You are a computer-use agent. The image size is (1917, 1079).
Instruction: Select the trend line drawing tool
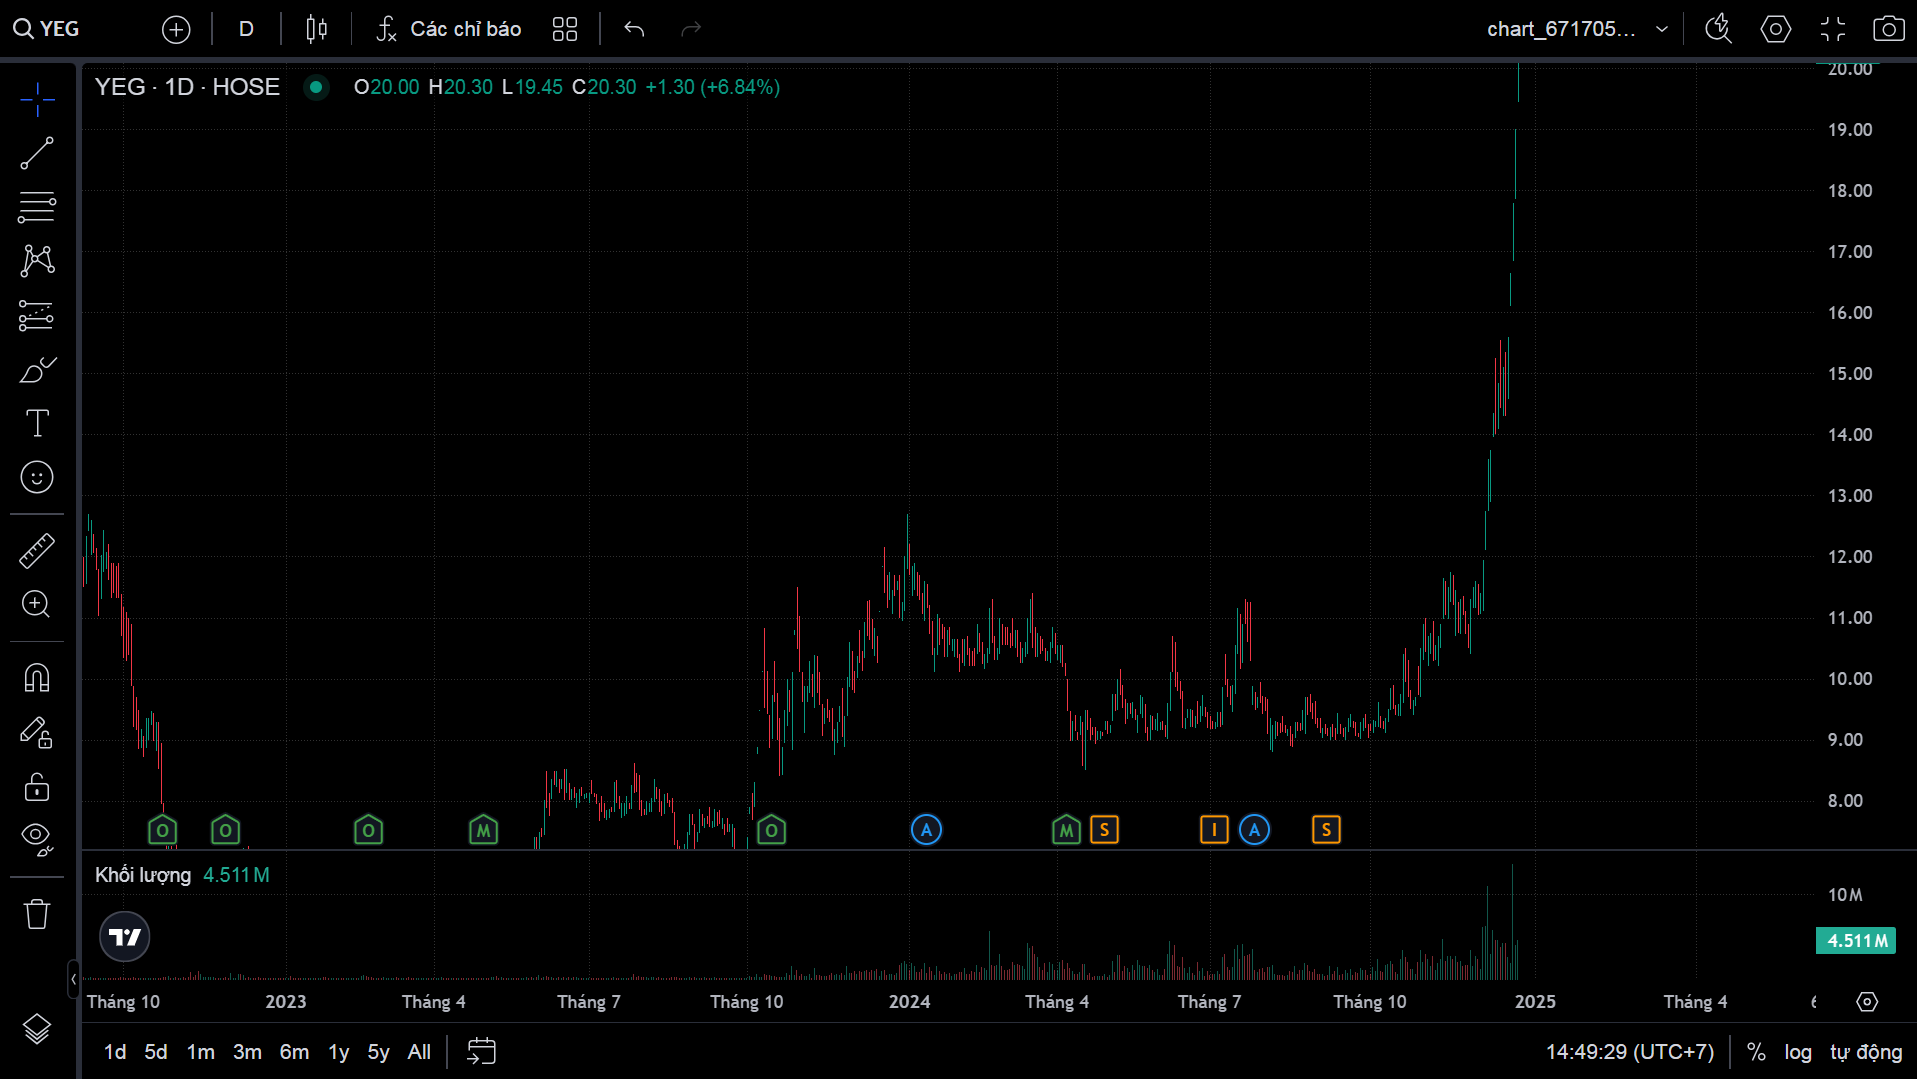pyautogui.click(x=37, y=153)
